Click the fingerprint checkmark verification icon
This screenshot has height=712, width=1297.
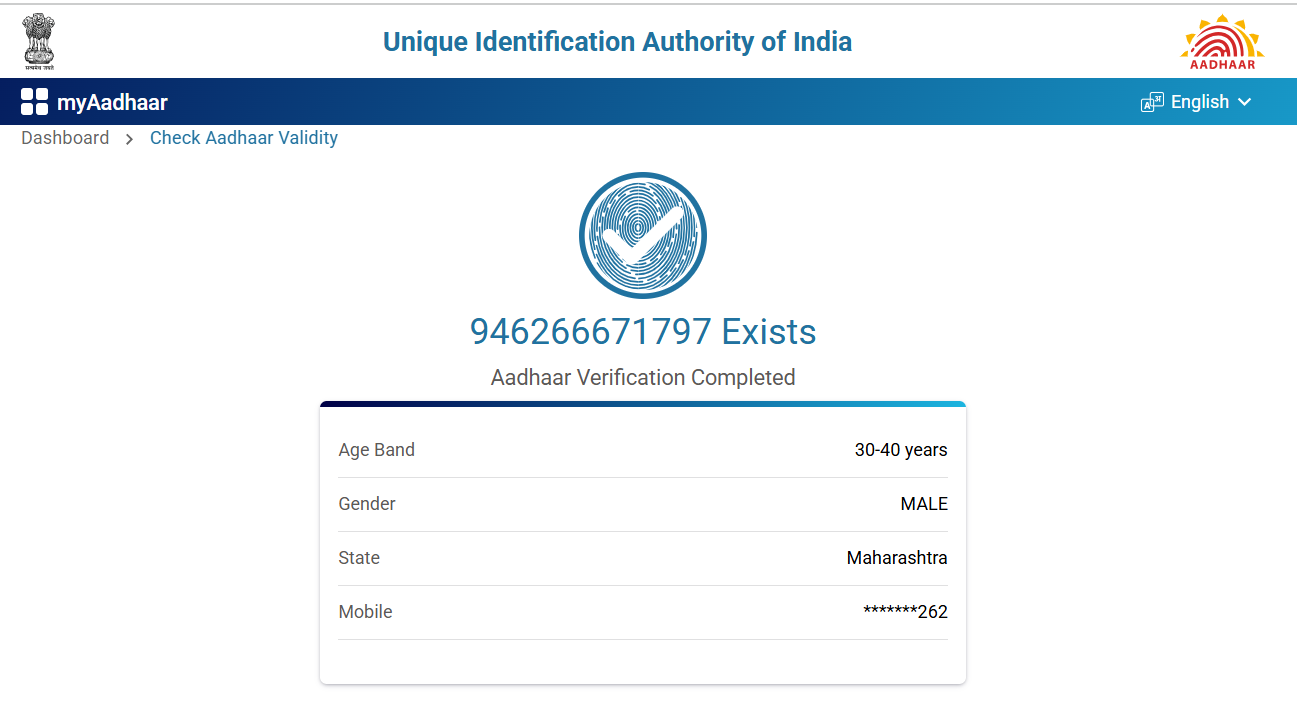pos(643,236)
